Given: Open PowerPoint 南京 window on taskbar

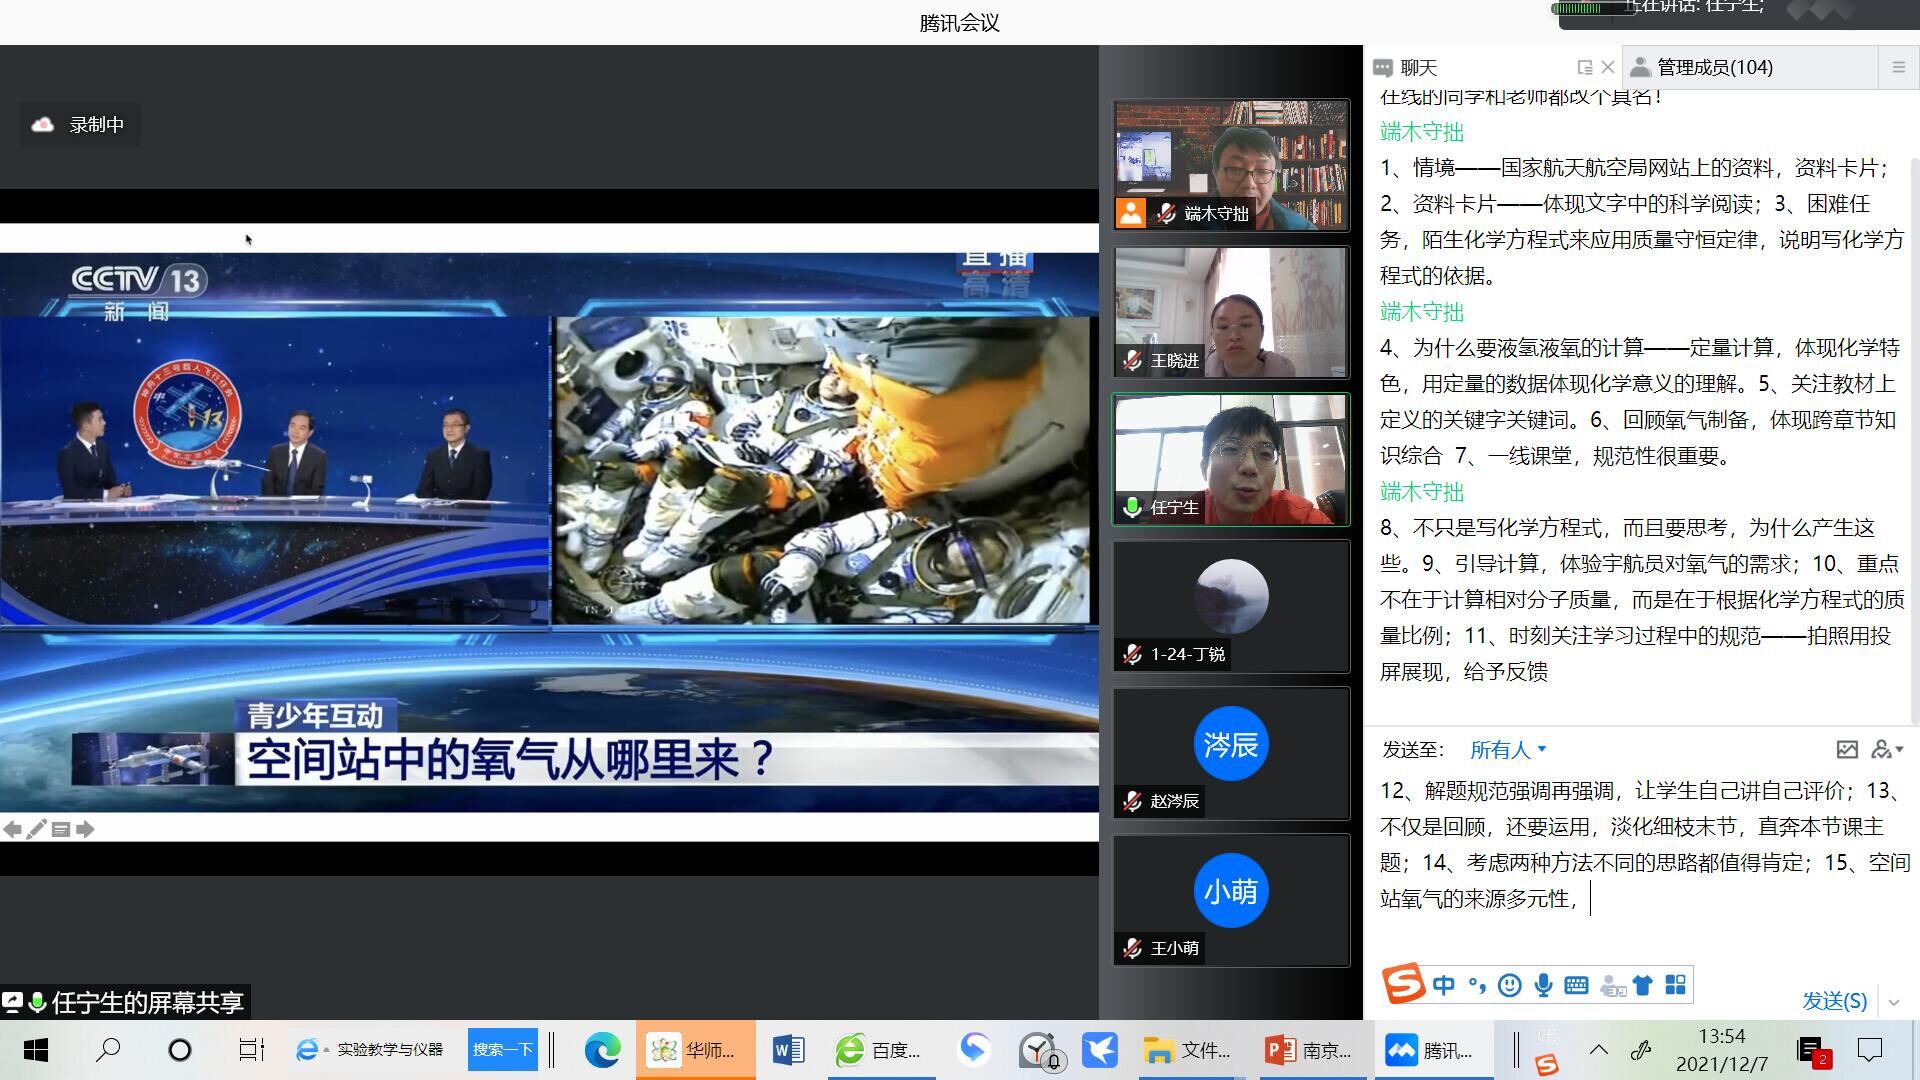Looking at the screenshot, I should click(1312, 1050).
